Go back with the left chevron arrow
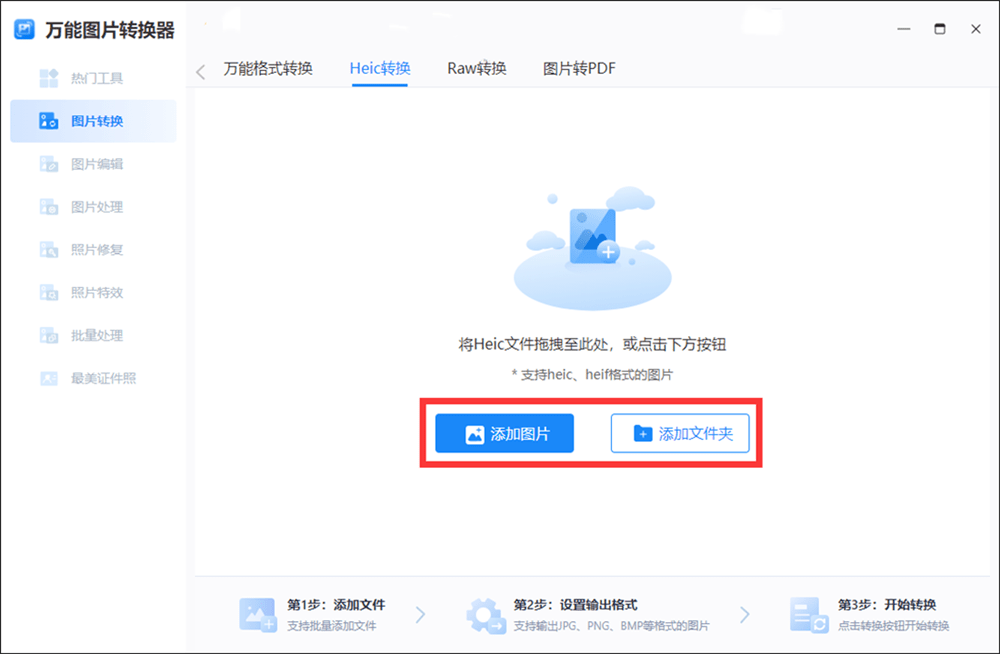Screen dimensions: 1000x654 (201, 72)
